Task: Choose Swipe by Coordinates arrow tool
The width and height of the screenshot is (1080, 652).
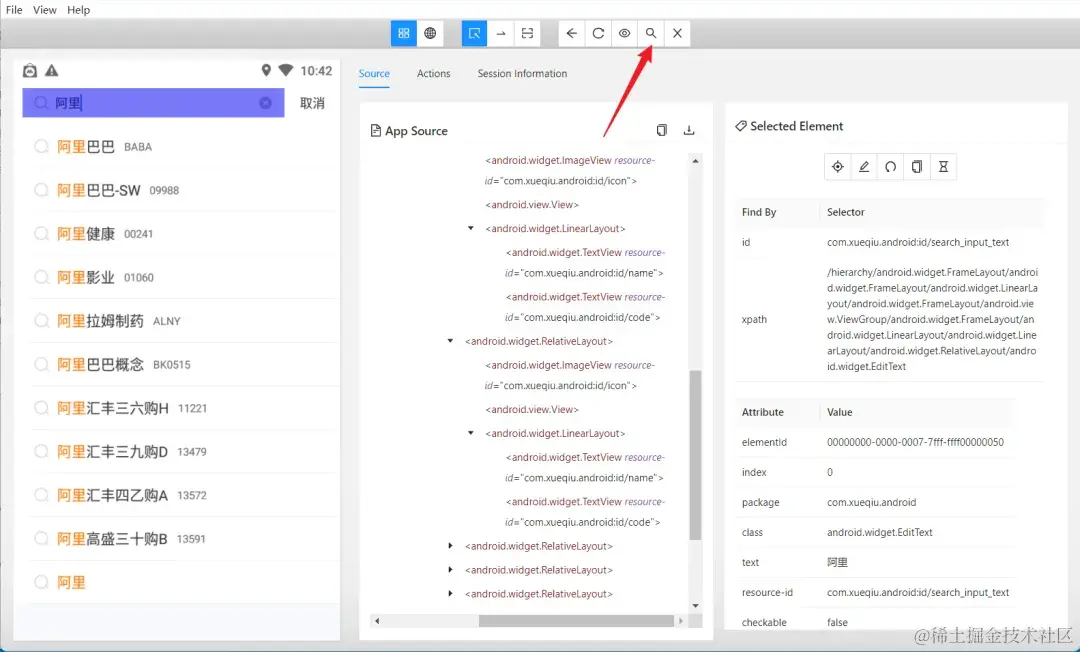Action: coord(501,33)
